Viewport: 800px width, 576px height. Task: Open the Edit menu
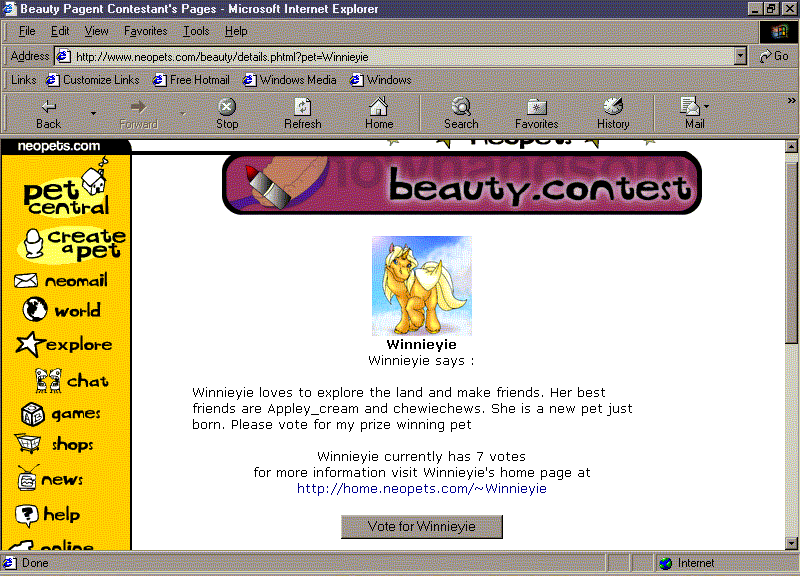[60, 31]
